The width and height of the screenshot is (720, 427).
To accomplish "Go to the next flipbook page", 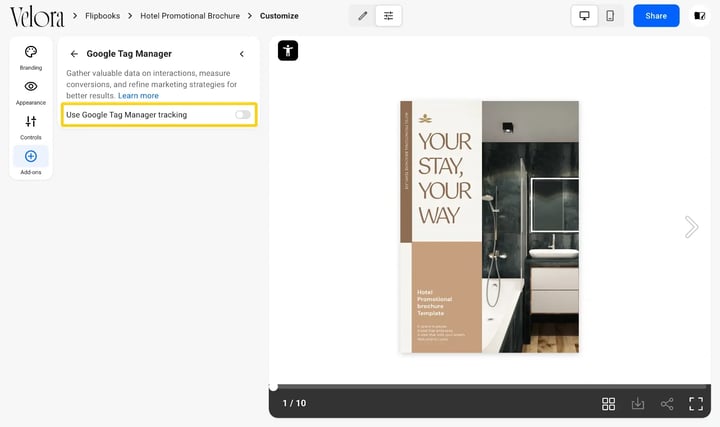I will point(691,227).
